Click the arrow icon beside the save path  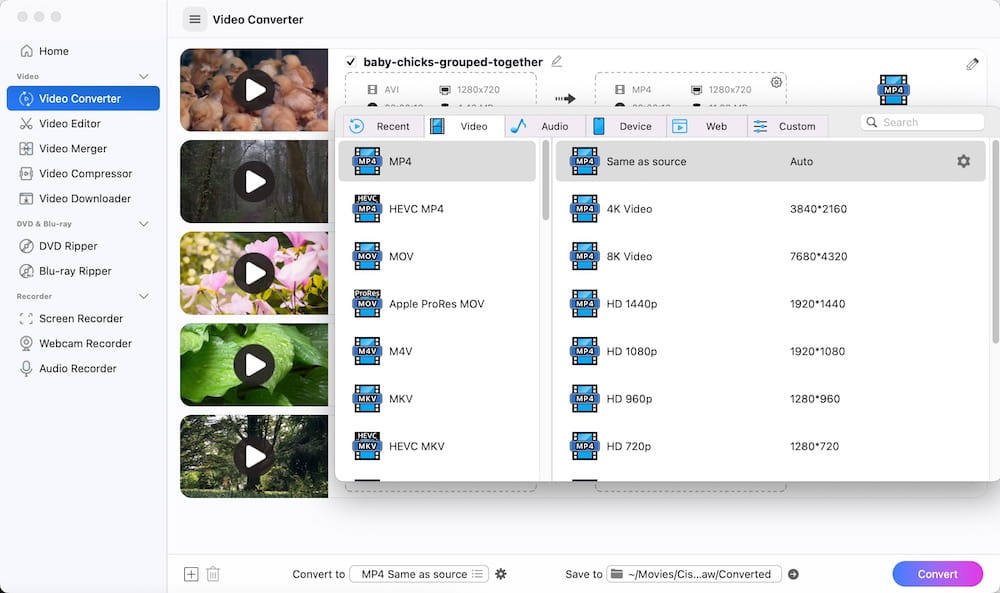793,574
